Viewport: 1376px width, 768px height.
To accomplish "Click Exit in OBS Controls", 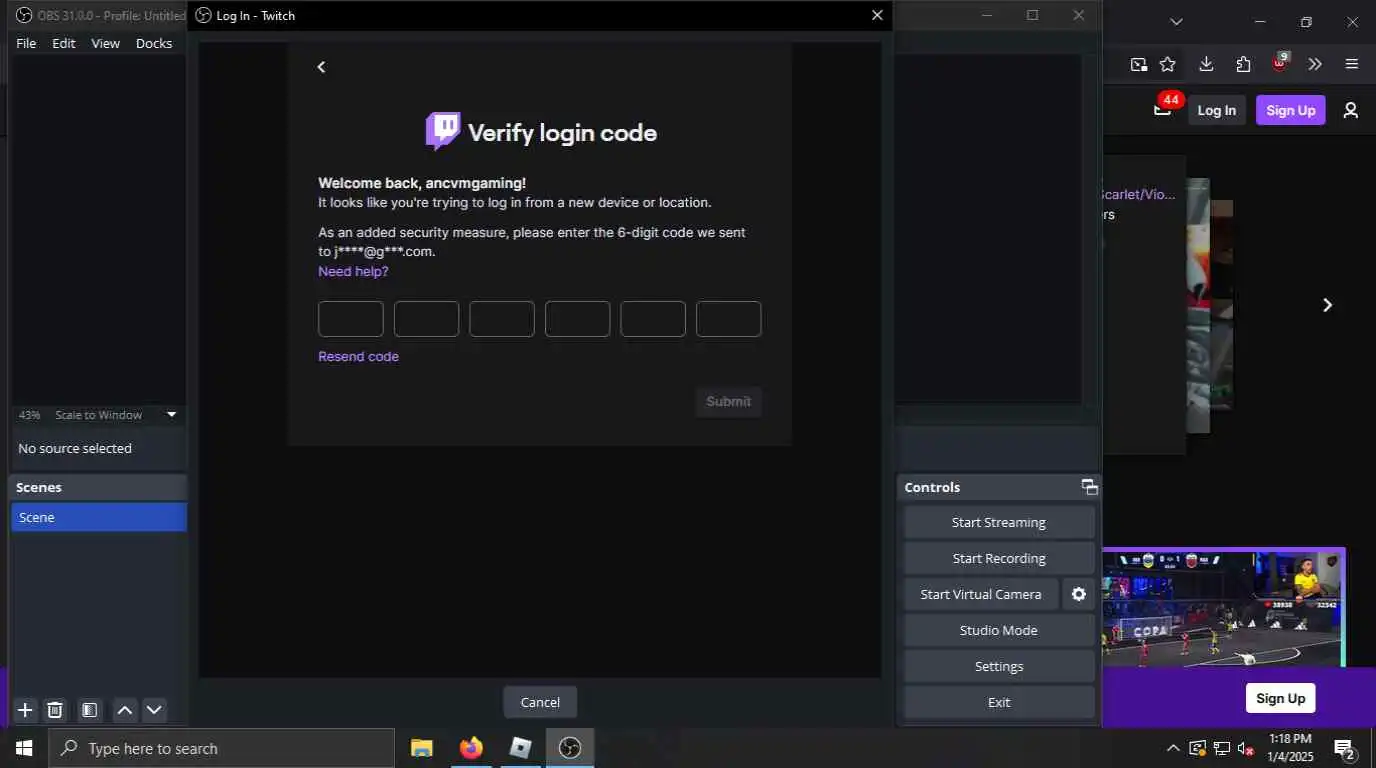I will tap(999, 702).
